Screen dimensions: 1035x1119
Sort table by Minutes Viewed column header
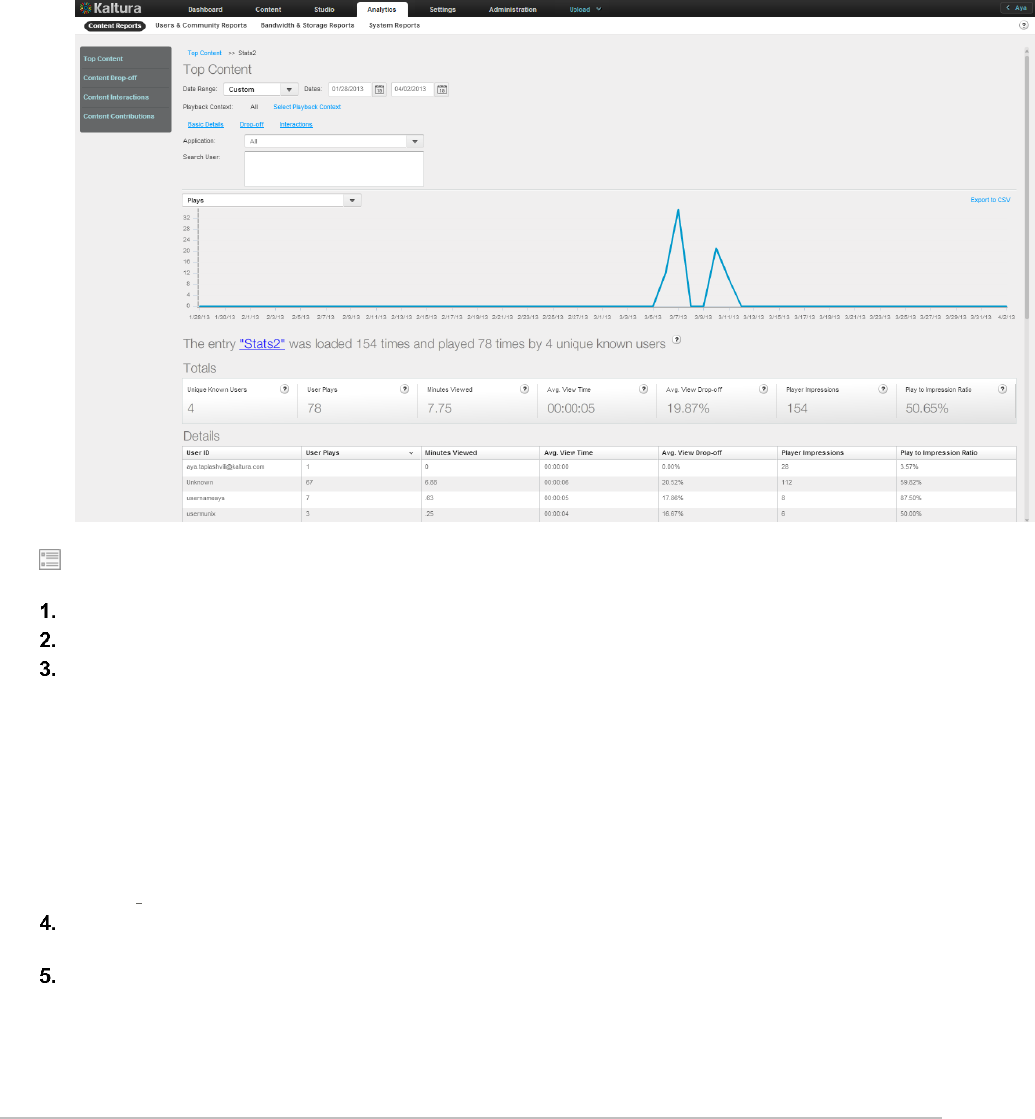click(x=480, y=453)
